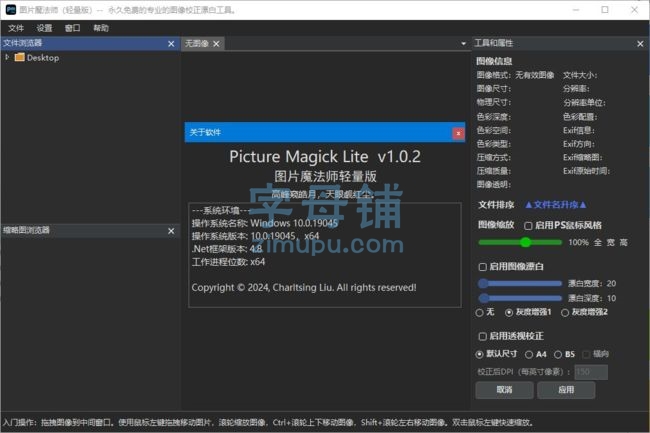Open the 窗口 menu
The width and height of the screenshot is (650, 433).
[73, 28]
